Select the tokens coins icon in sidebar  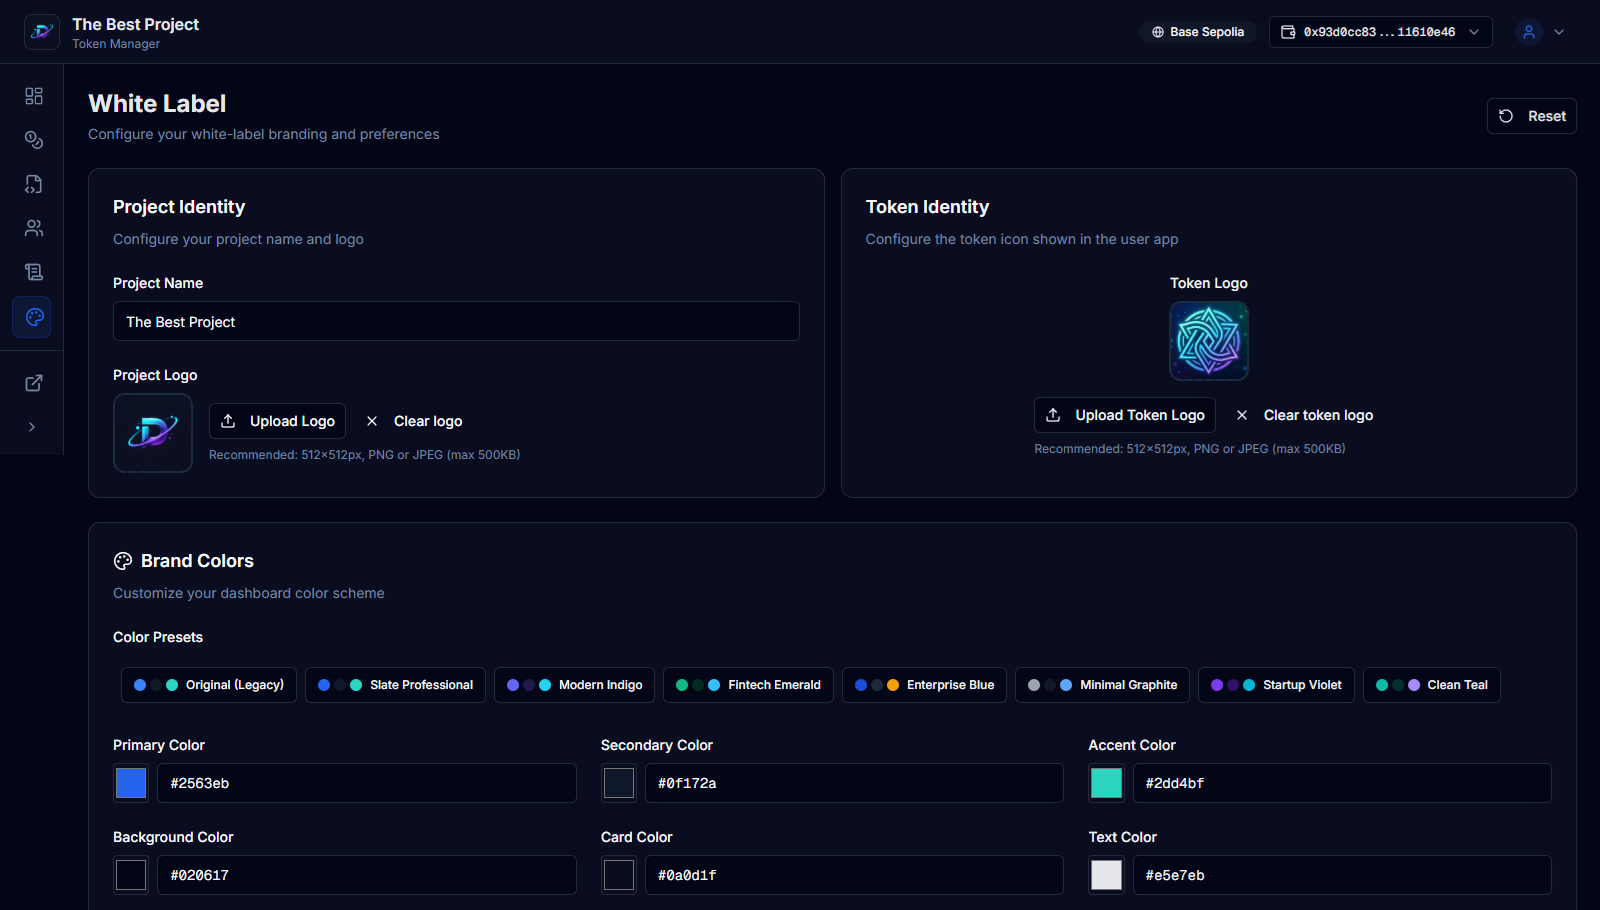[33, 140]
